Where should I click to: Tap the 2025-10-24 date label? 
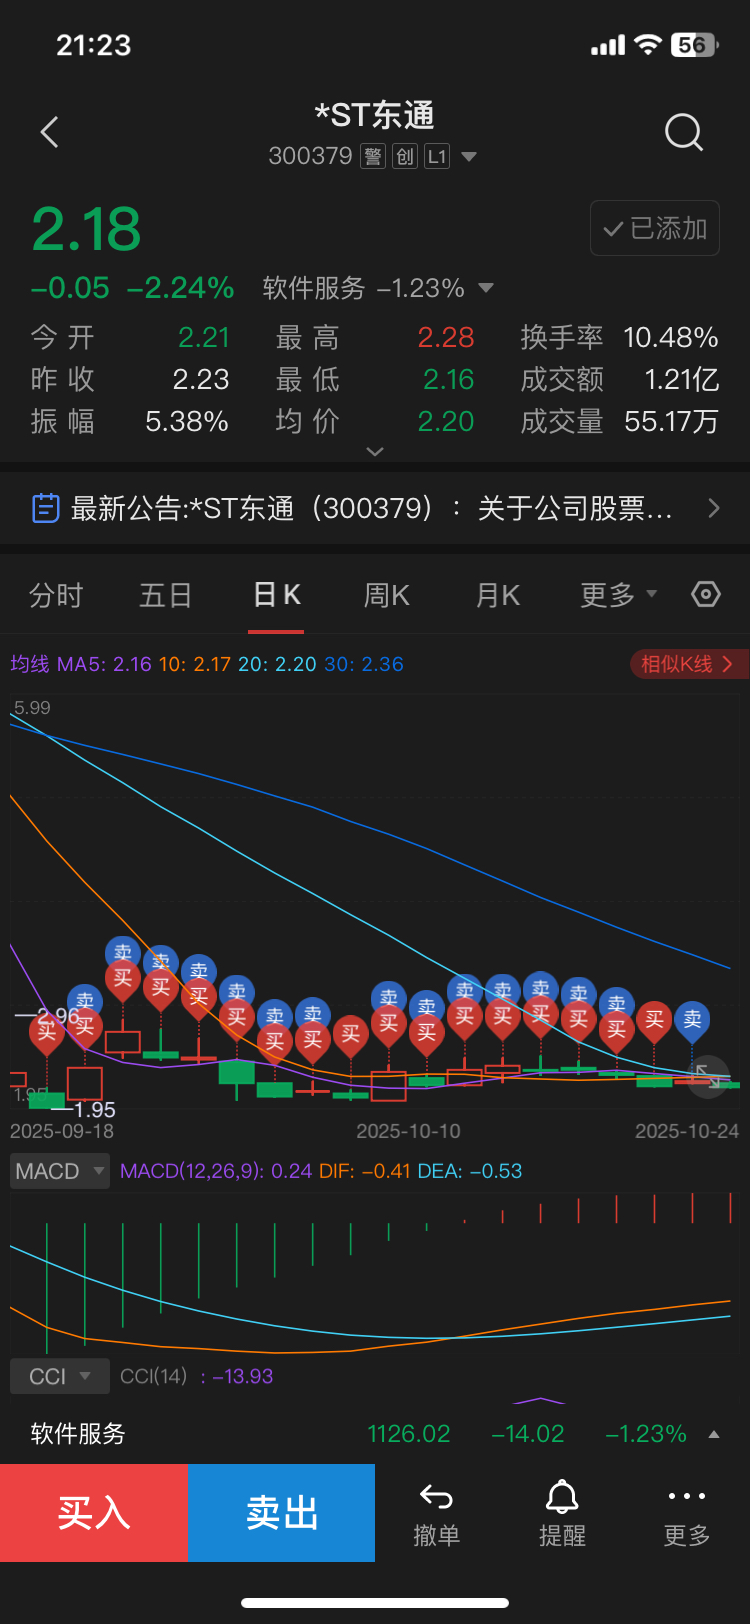tap(687, 1131)
